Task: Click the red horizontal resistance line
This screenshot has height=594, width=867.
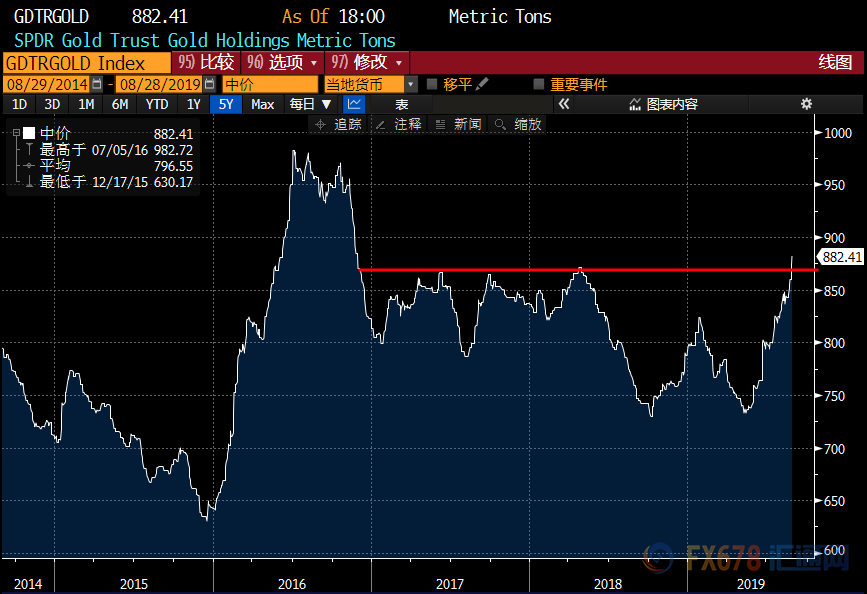Action: click(587, 270)
